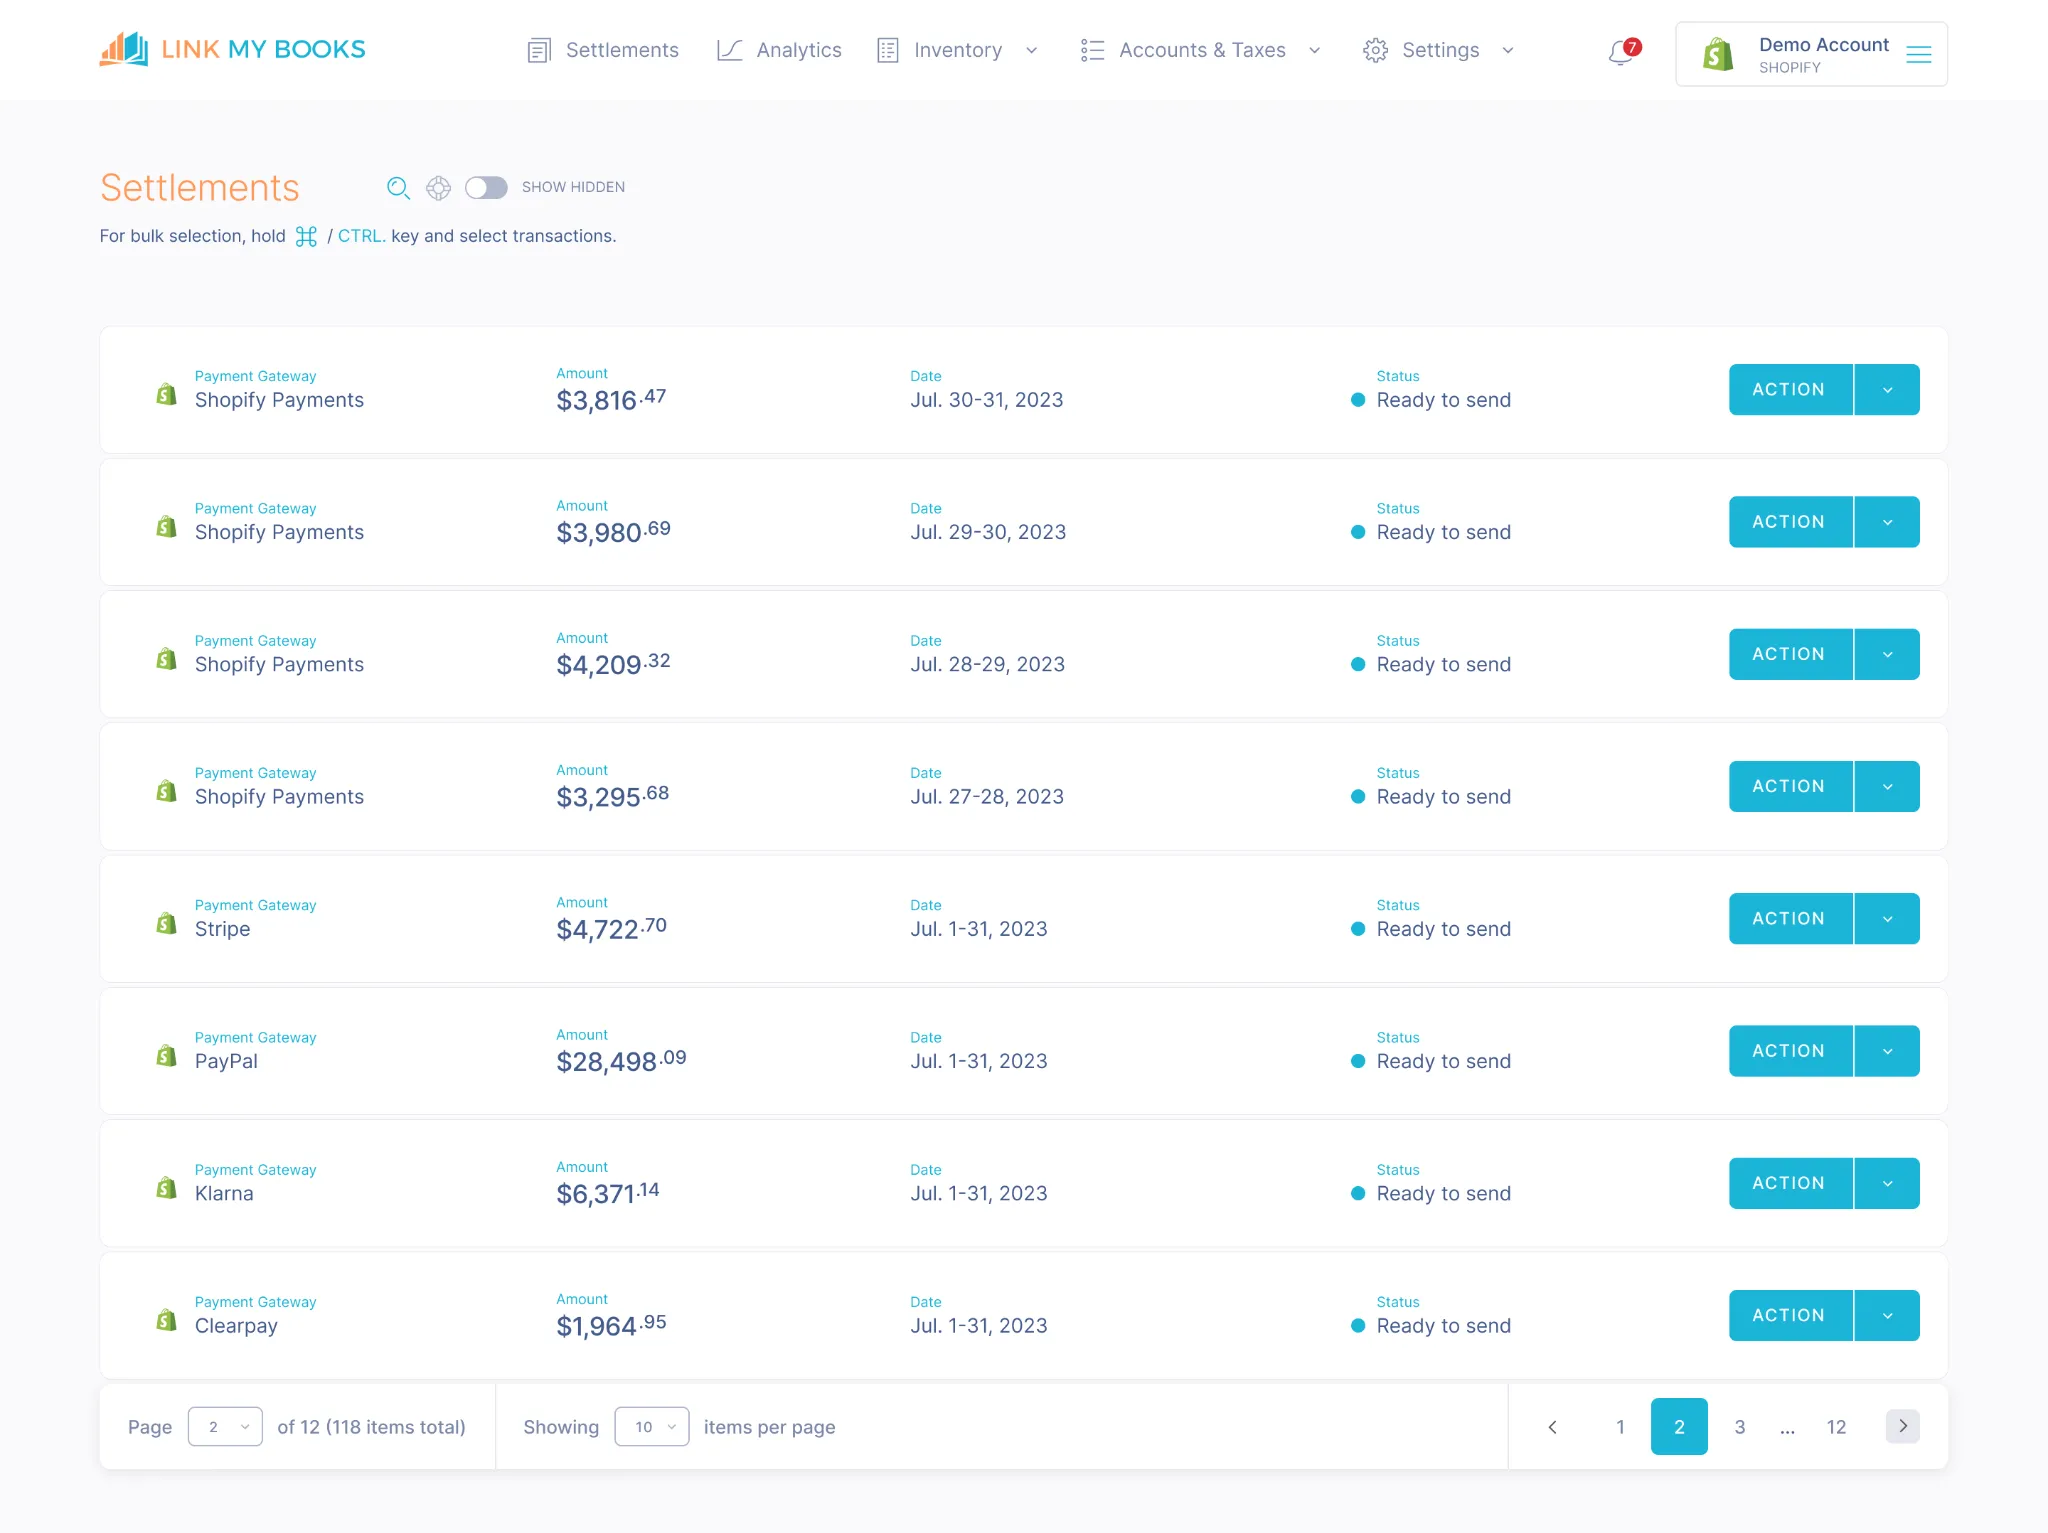Click the Link My Books logo
Screen dimensions: 2048x1533
(232, 49)
